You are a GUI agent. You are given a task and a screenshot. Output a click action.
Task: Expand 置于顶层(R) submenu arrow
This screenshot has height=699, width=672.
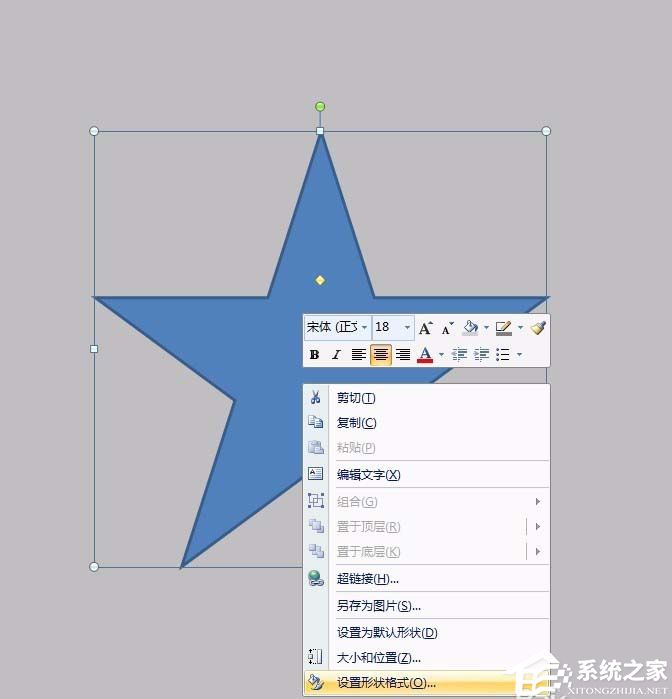[538, 526]
